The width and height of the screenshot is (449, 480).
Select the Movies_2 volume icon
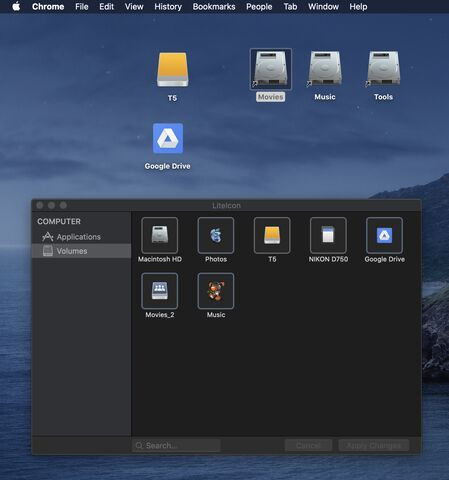[x=160, y=291]
